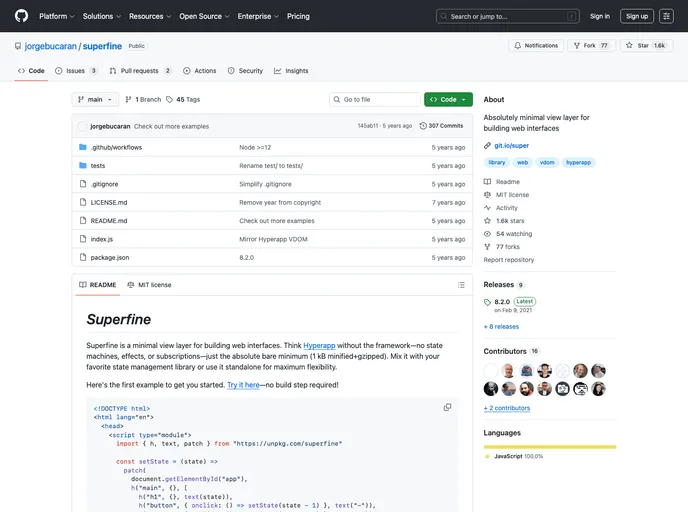Click the link icon beside git.io/super
This screenshot has height=512, width=688.
[487, 146]
